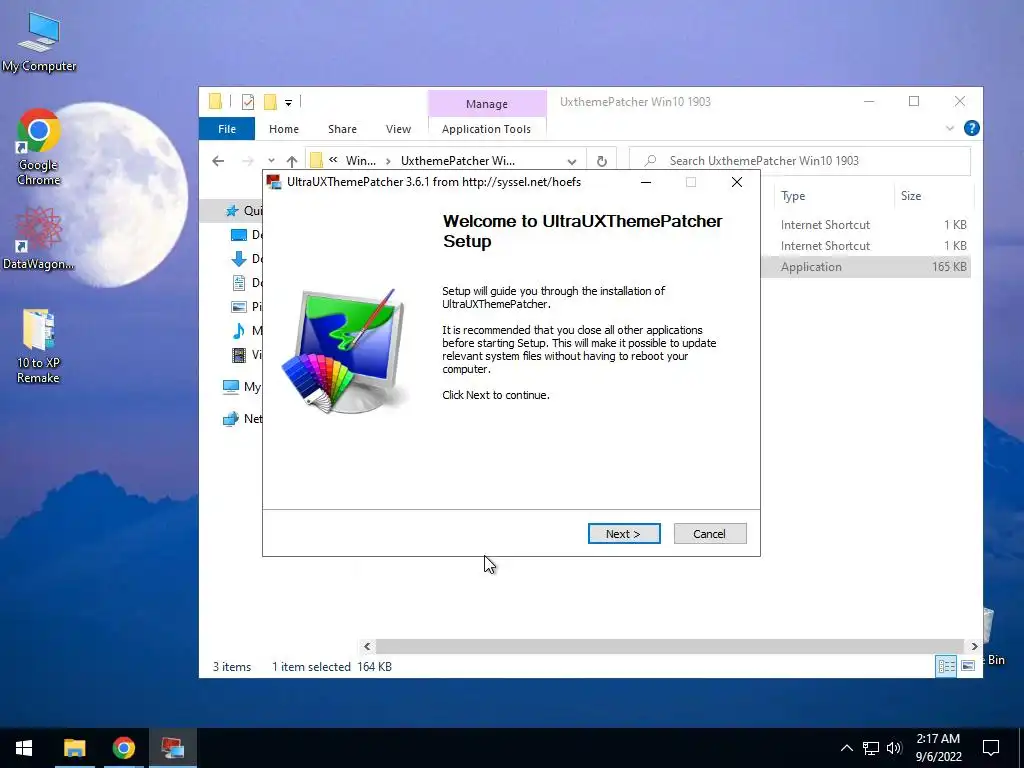1024x768 pixels.
Task: Open Downloads folder in navigation pane
Action: point(247,259)
